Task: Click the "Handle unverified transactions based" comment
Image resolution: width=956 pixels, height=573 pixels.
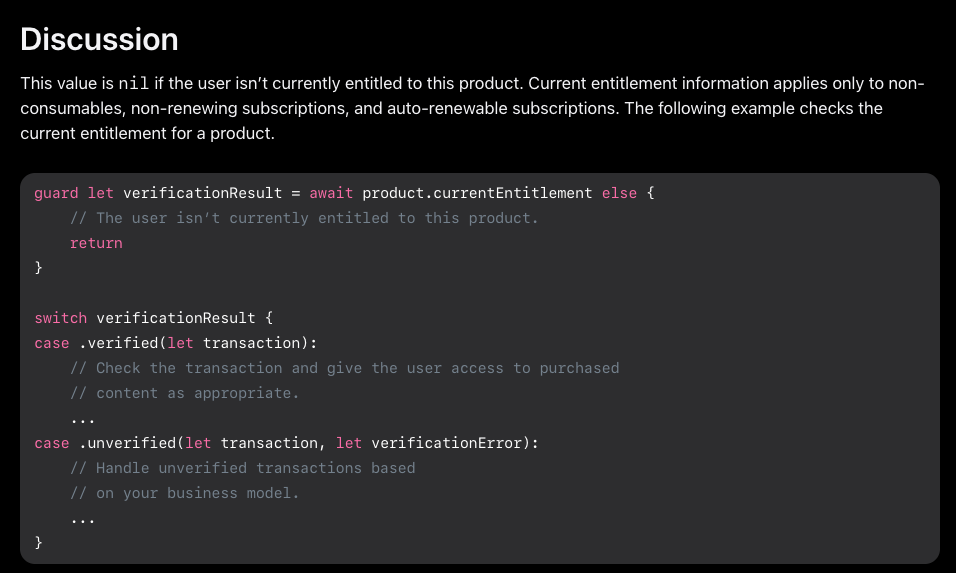Action: tap(242, 468)
